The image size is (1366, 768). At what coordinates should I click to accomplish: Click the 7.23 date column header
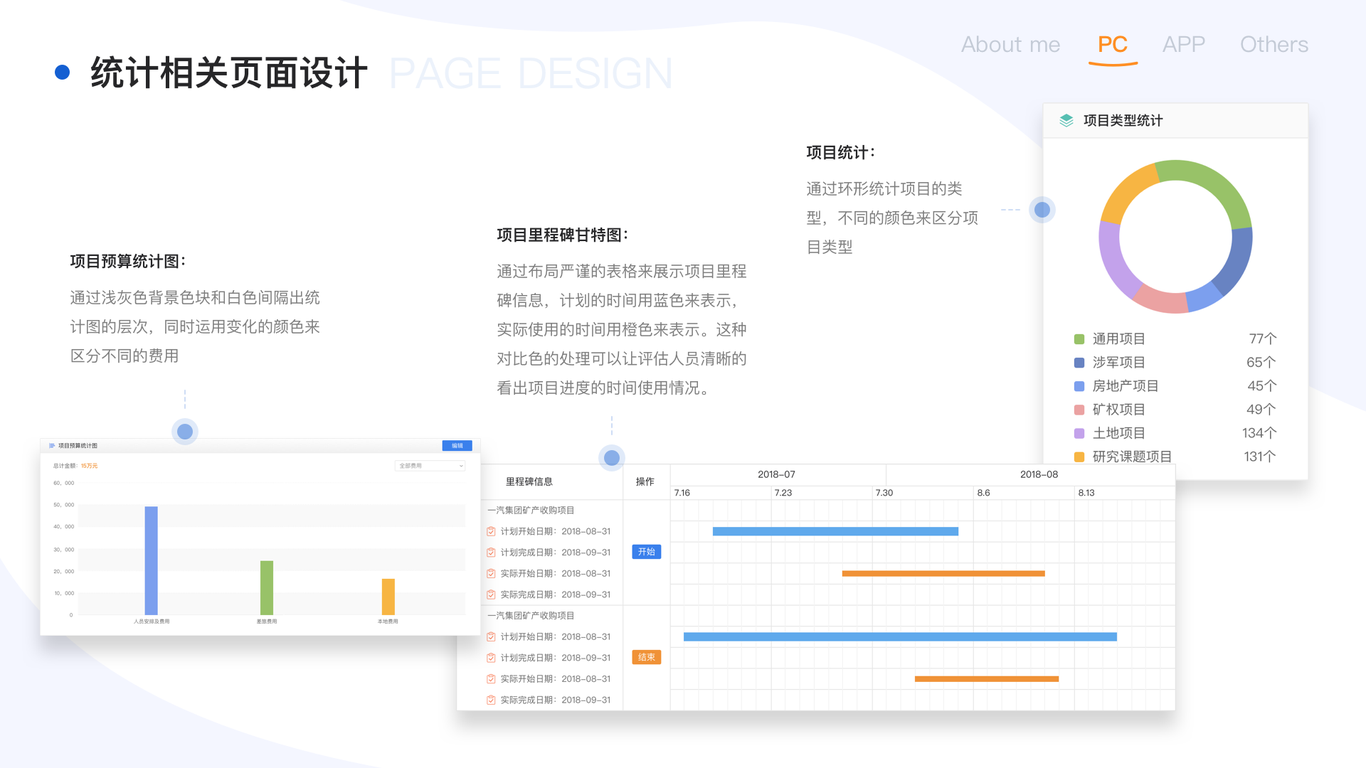[783, 493]
